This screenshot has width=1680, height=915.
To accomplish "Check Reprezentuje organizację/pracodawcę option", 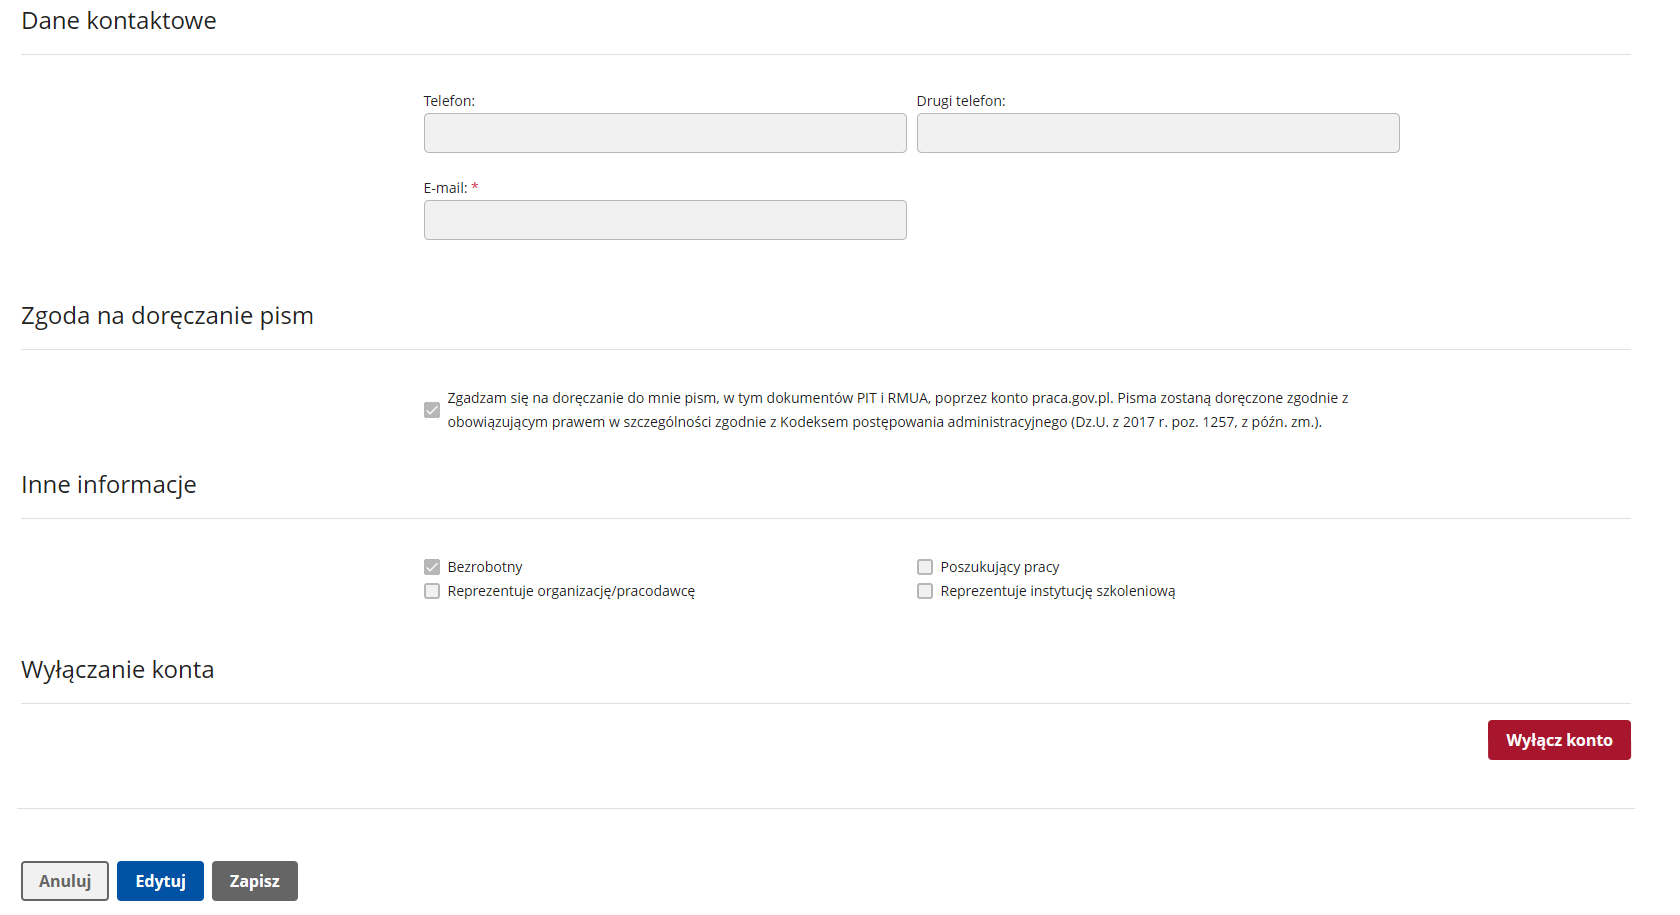I will pyautogui.click(x=432, y=591).
